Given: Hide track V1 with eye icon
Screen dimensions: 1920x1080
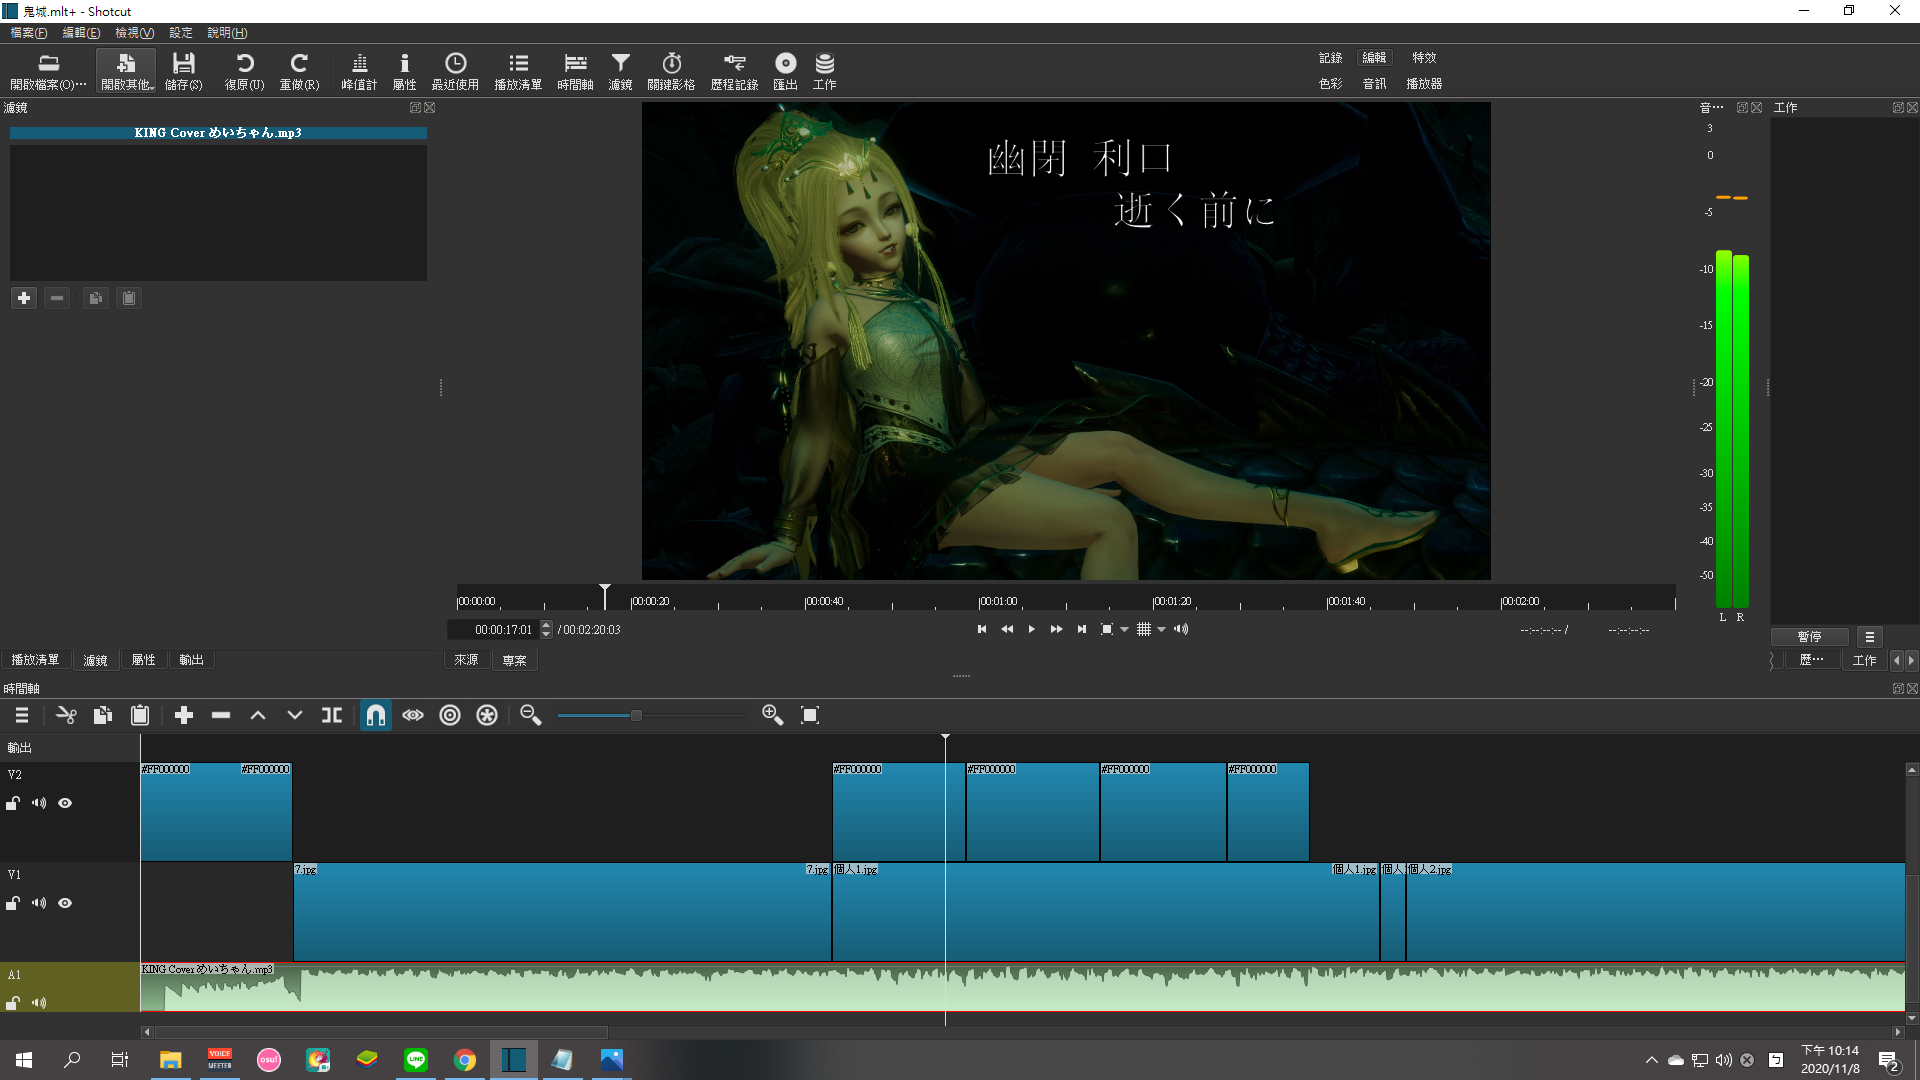Looking at the screenshot, I should pos(65,903).
